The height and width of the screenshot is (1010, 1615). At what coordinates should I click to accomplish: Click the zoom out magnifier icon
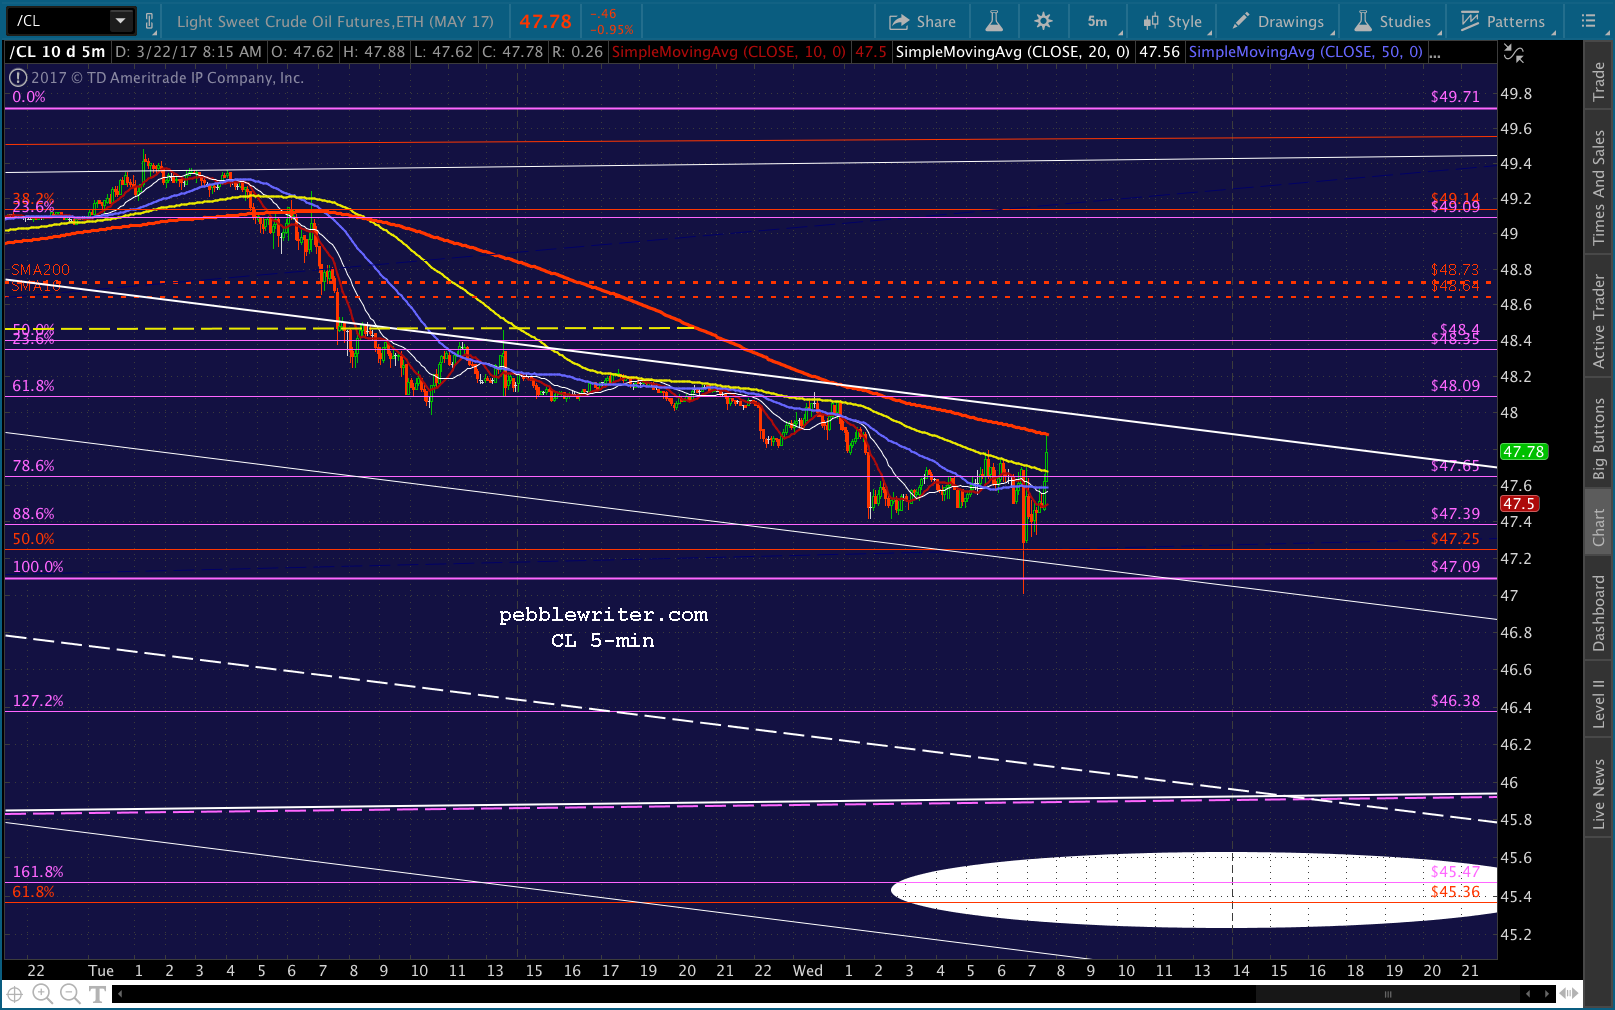pos(70,994)
